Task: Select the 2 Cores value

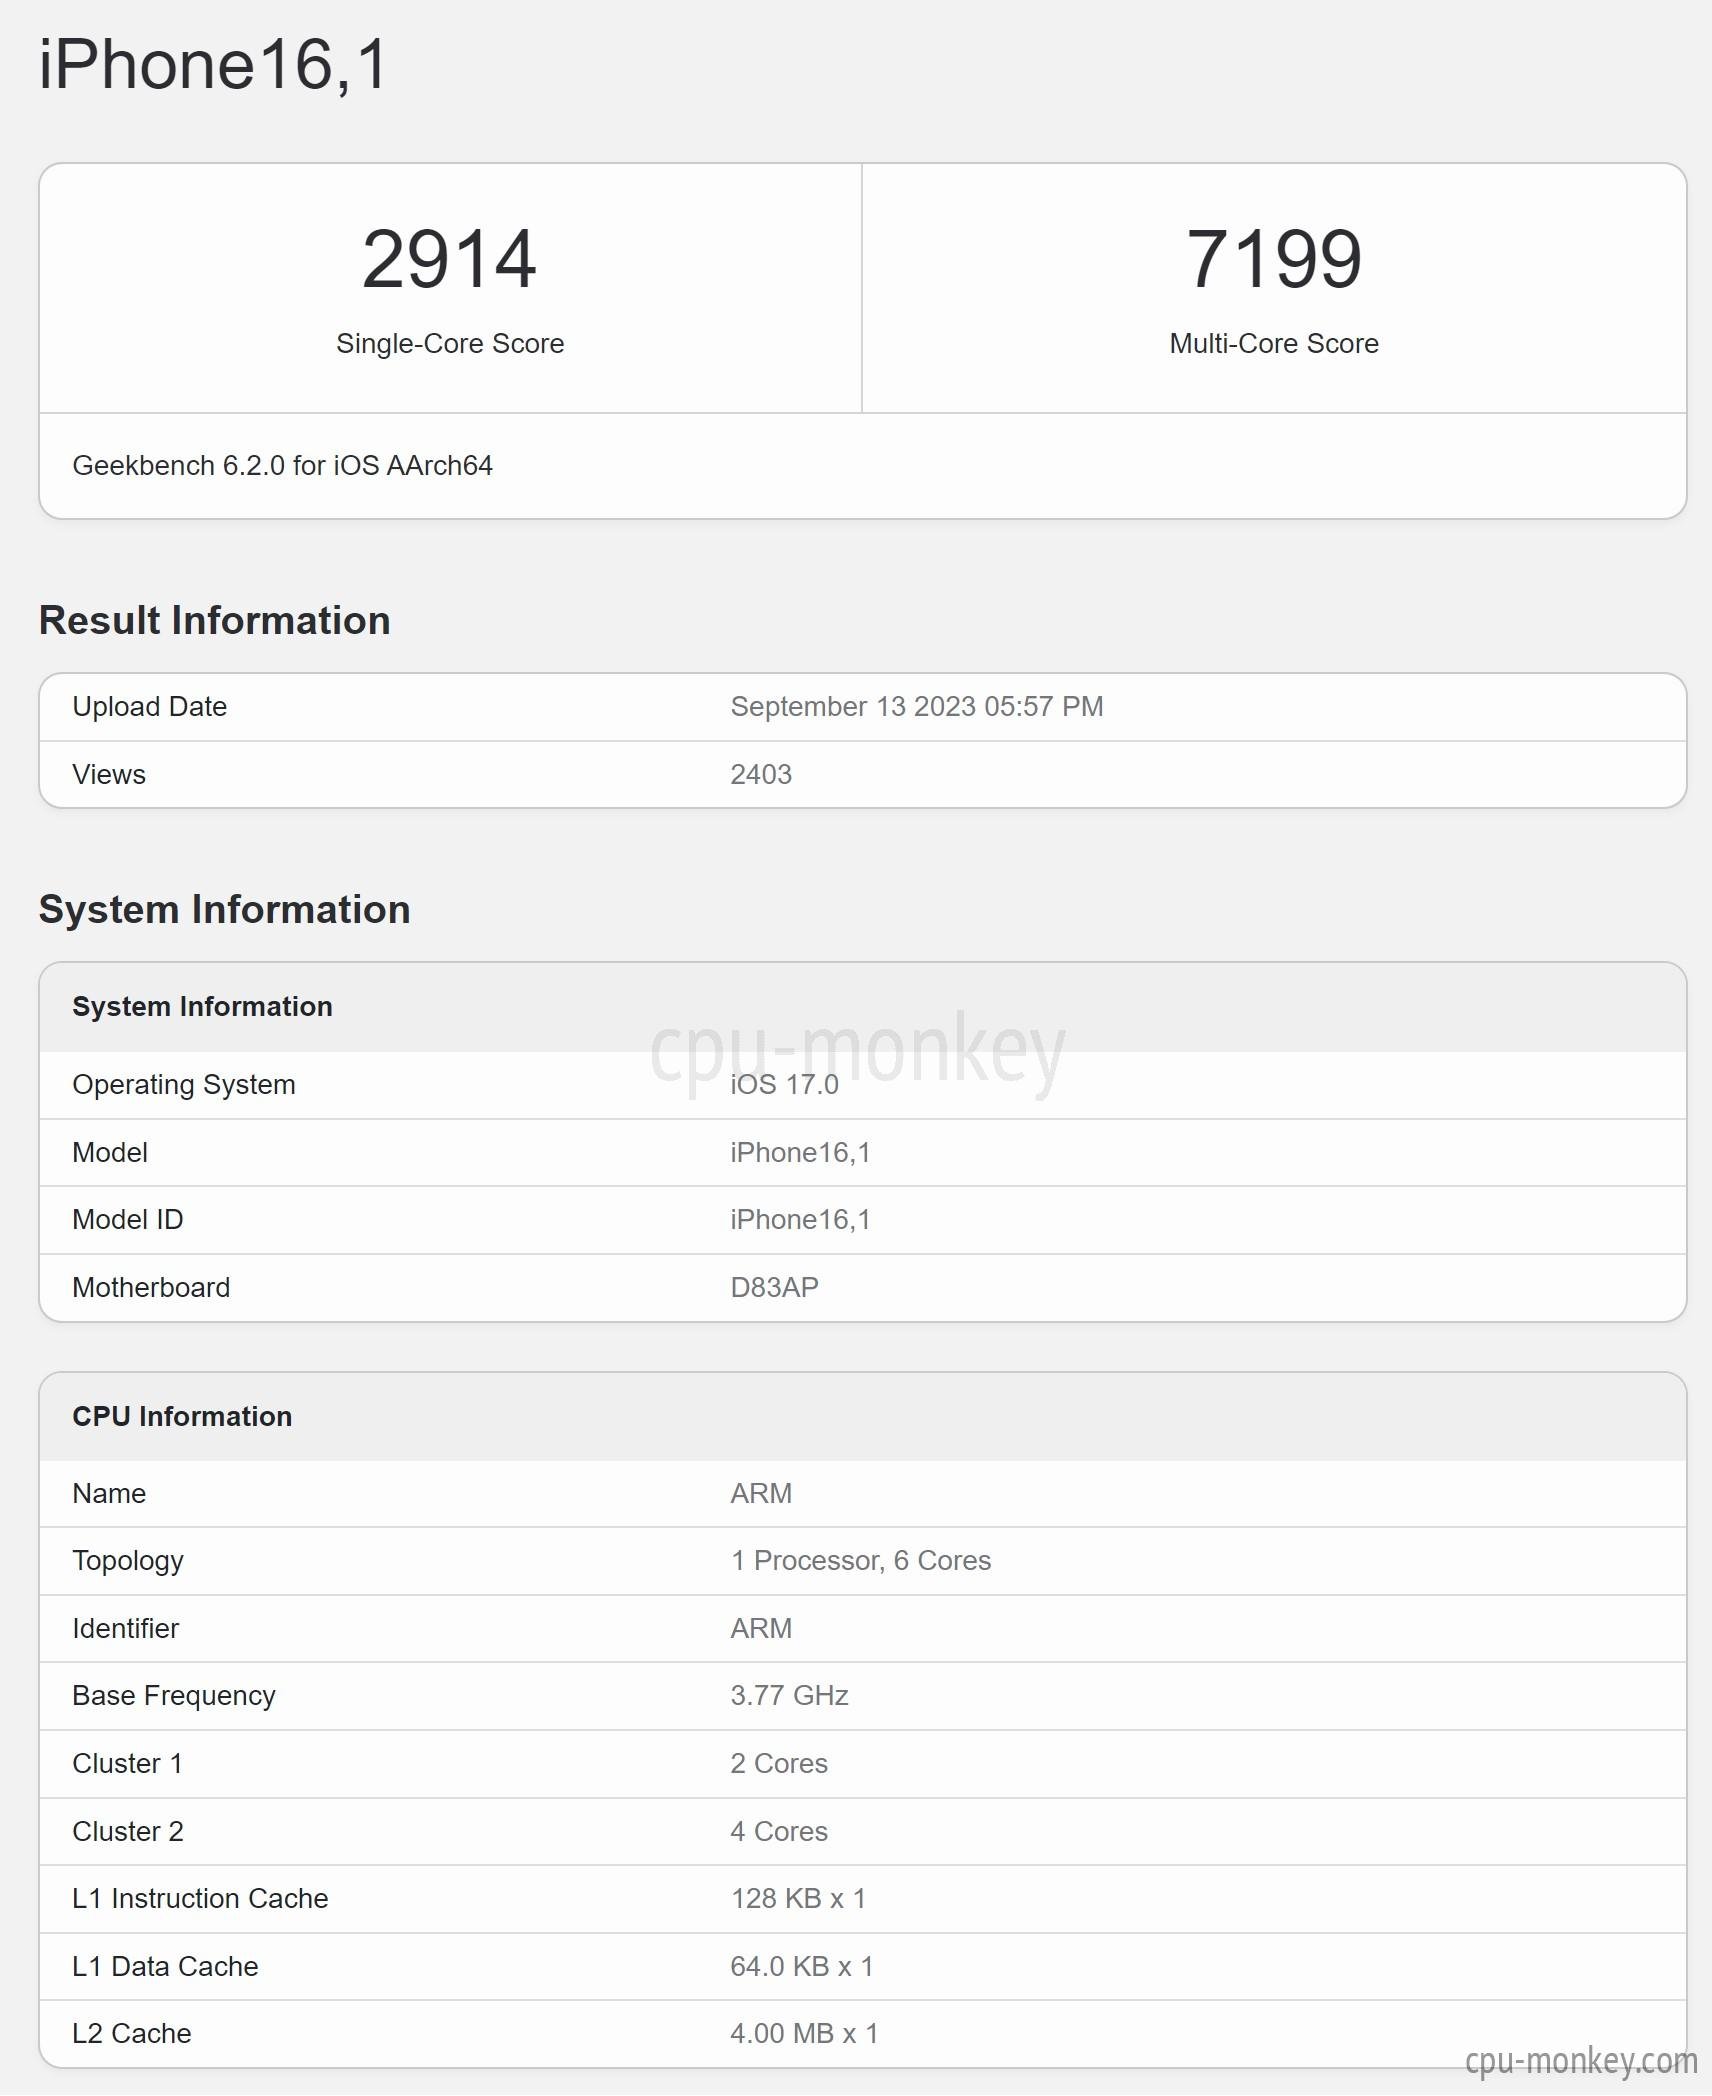Action: (779, 1763)
